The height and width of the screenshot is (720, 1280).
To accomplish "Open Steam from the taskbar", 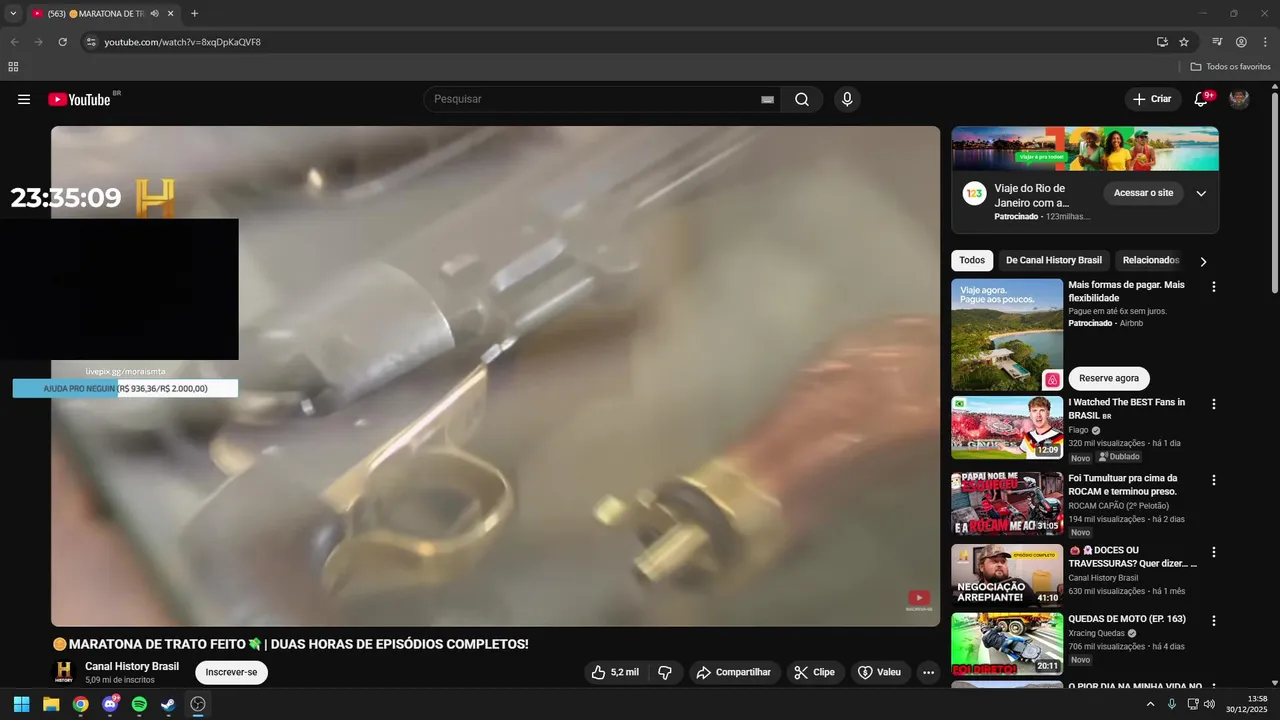I will 168,704.
